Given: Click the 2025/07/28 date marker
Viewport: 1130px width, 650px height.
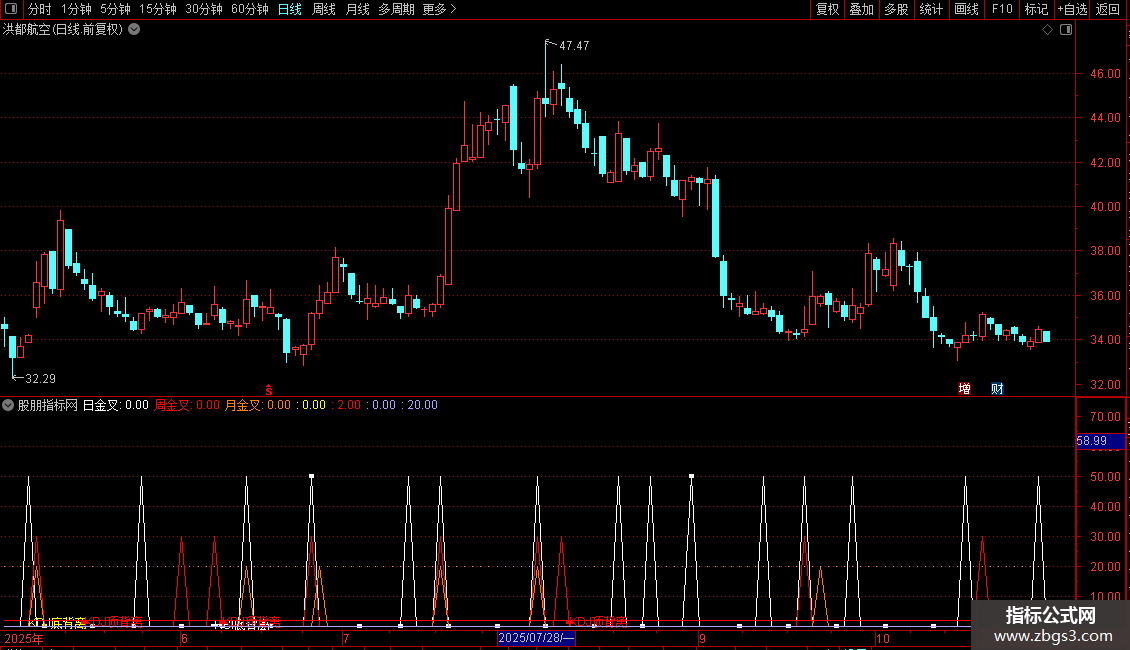Looking at the screenshot, I should 536,638.
